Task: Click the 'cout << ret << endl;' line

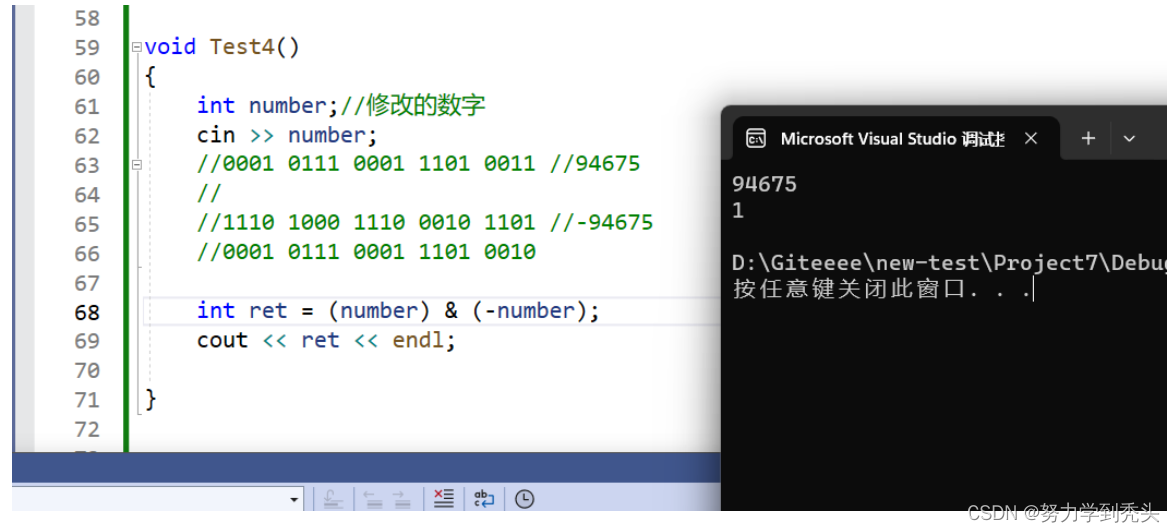Action: click(x=327, y=340)
